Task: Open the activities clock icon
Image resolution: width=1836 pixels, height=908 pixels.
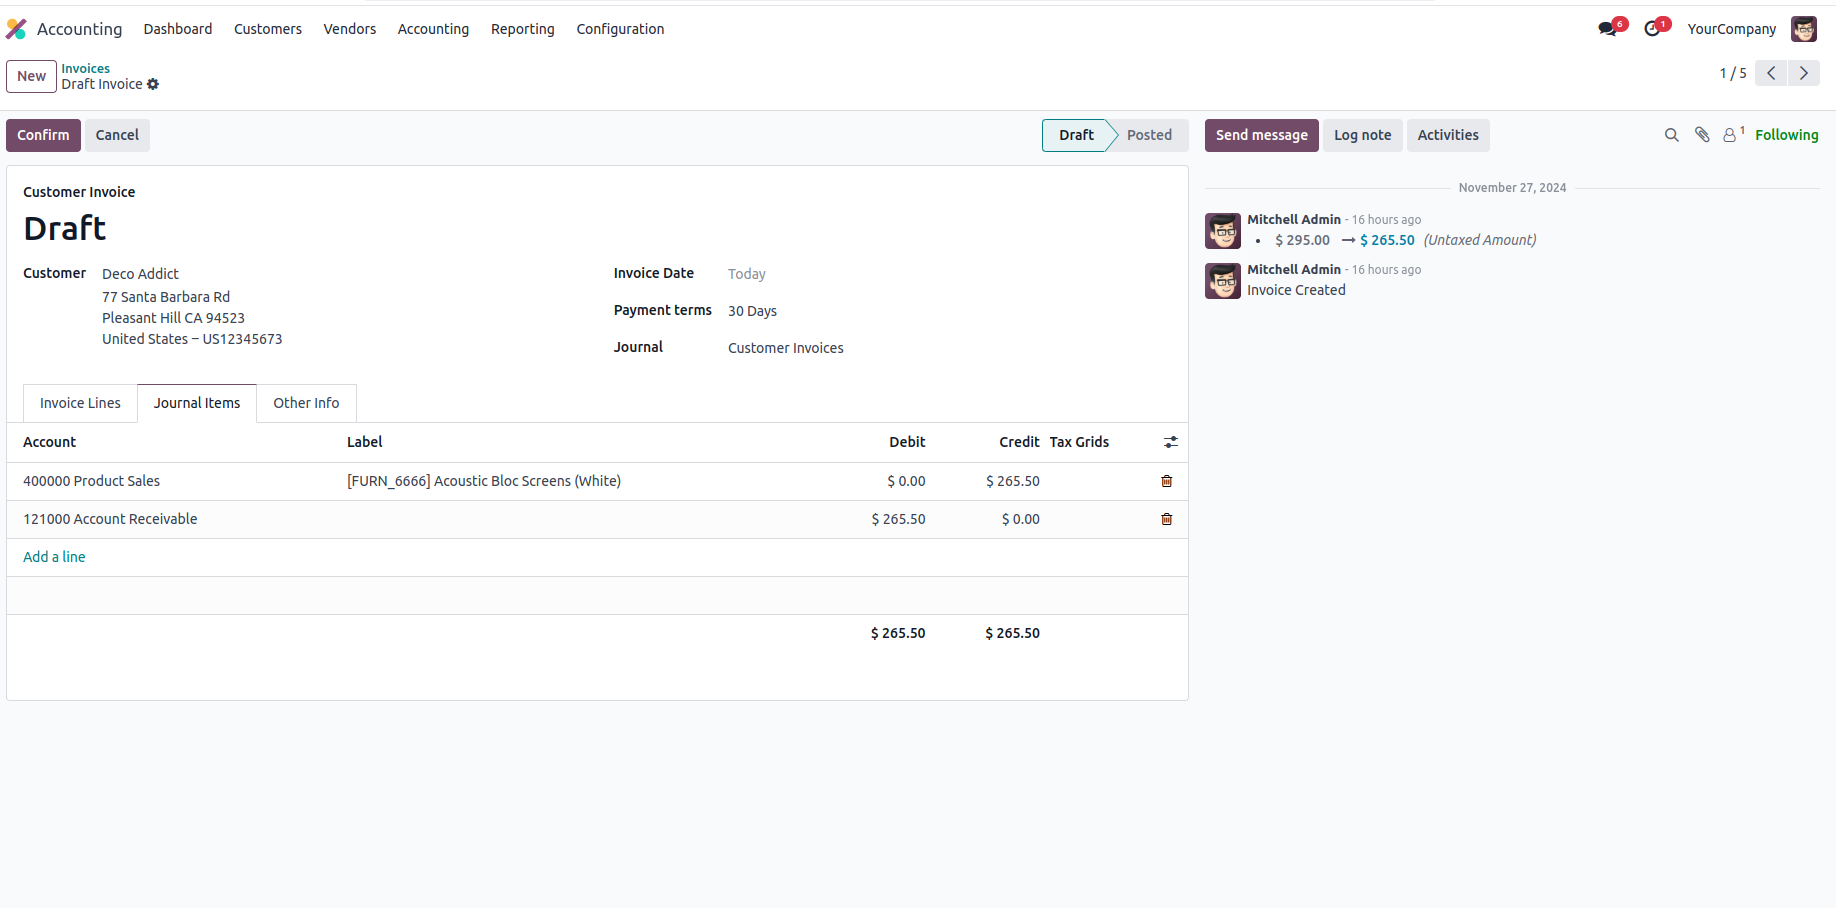Action: [x=1652, y=29]
